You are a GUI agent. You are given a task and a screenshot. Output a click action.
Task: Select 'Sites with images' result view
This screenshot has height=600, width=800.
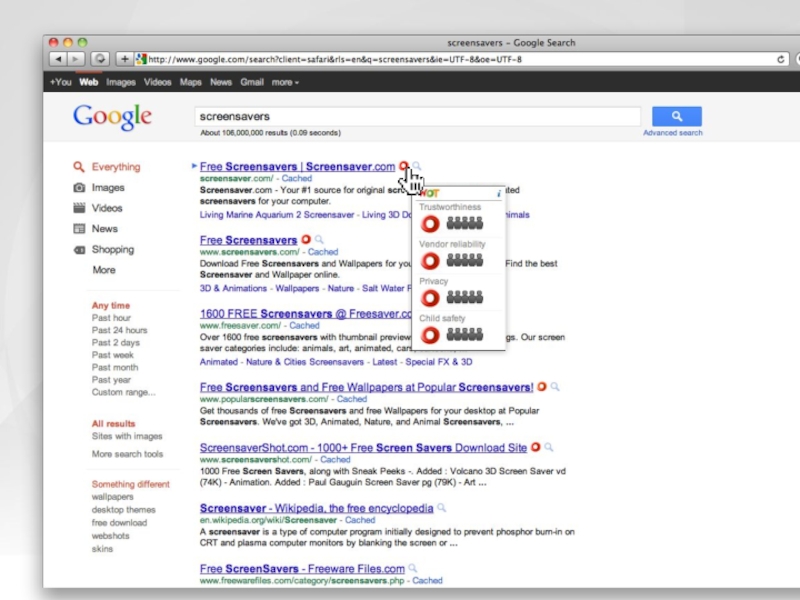(x=127, y=436)
